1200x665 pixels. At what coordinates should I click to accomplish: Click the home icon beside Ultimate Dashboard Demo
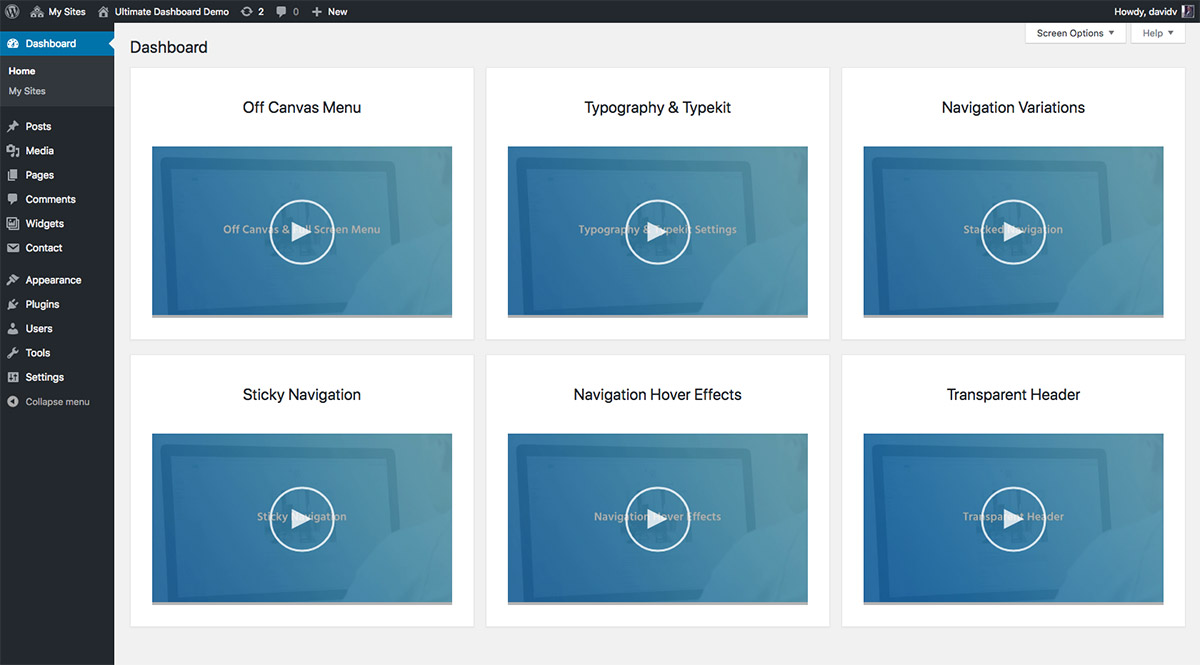(103, 11)
